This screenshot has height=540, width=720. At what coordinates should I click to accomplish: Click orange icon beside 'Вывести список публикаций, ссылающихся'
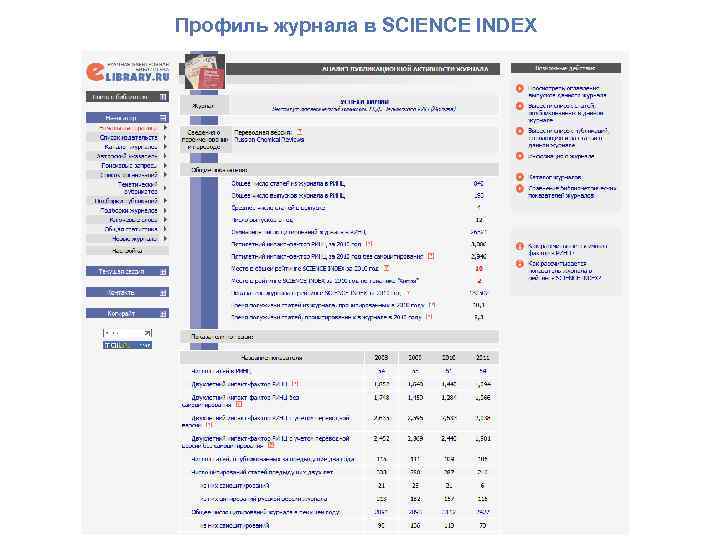coord(520,131)
